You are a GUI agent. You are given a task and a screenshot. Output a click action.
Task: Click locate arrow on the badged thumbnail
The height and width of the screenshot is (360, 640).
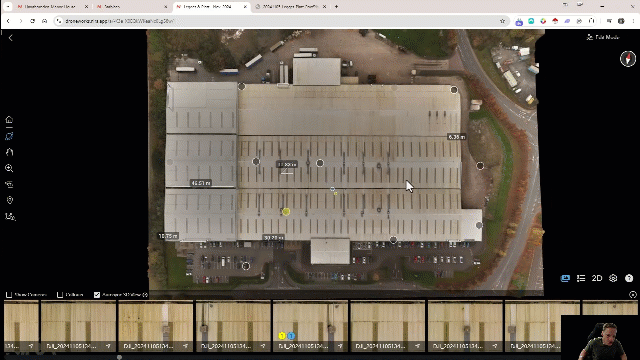pos(340,346)
